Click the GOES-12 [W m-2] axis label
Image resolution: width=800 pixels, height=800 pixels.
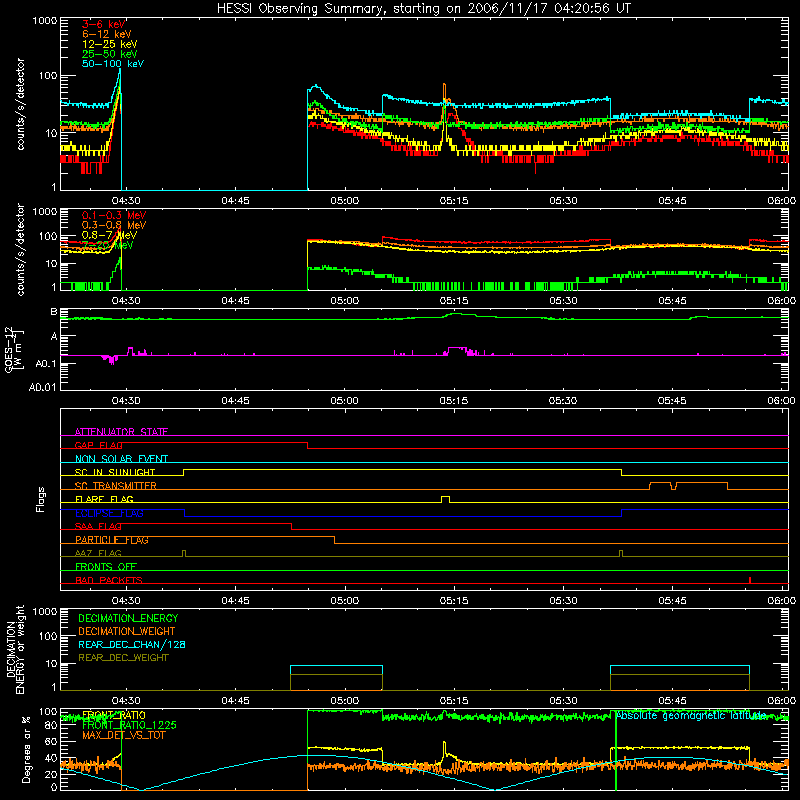tap(14, 349)
